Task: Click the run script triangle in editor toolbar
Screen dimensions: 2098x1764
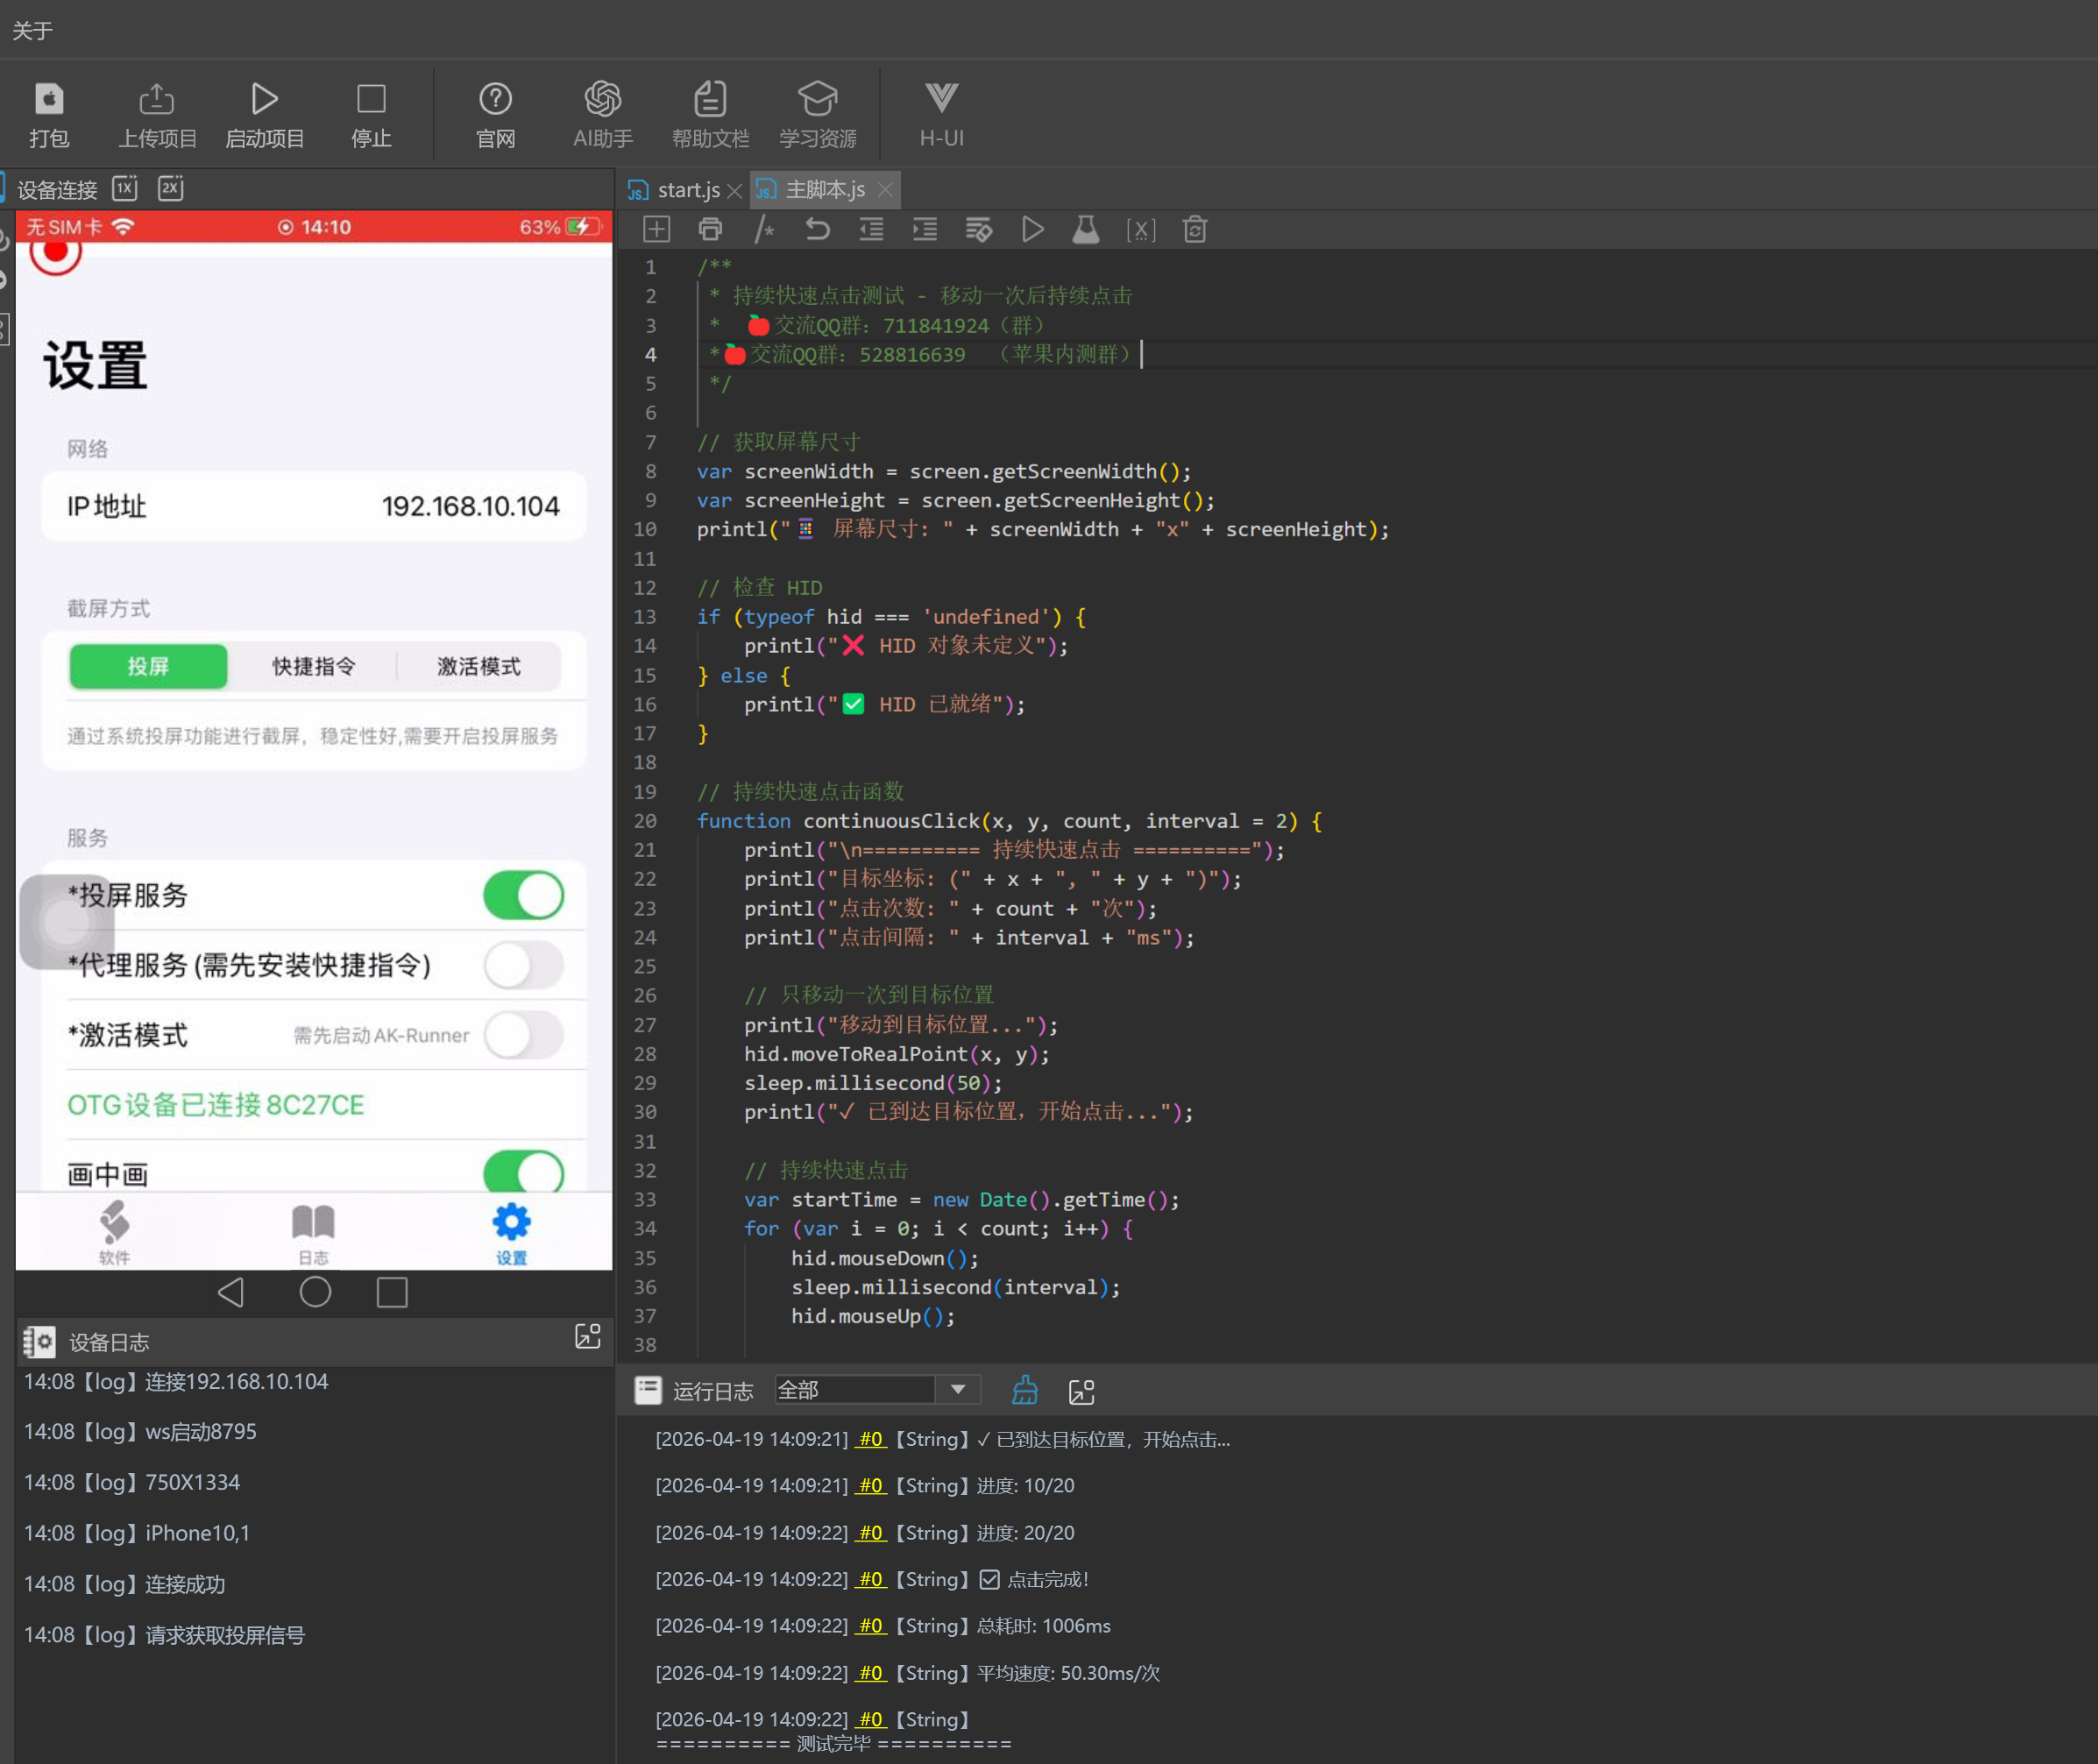Action: 1032,230
